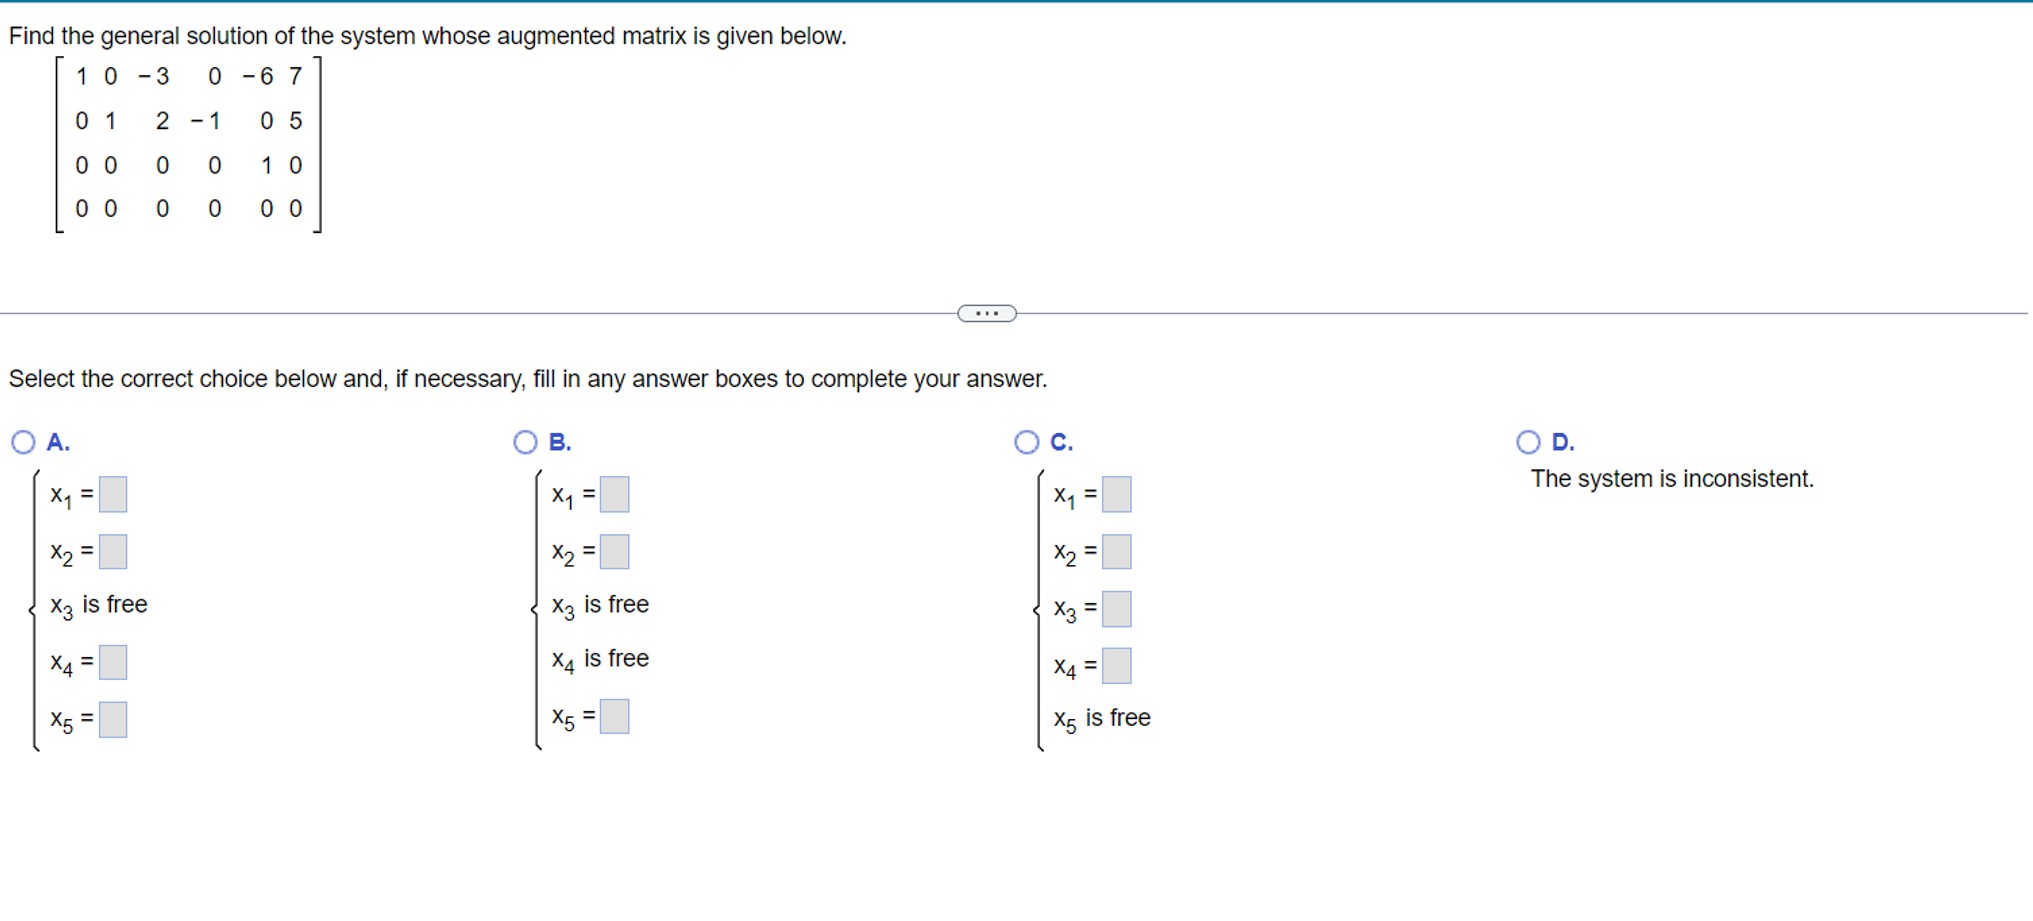Click the x1 answer box under choice A
The image size is (2033, 921).
[x=113, y=495]
